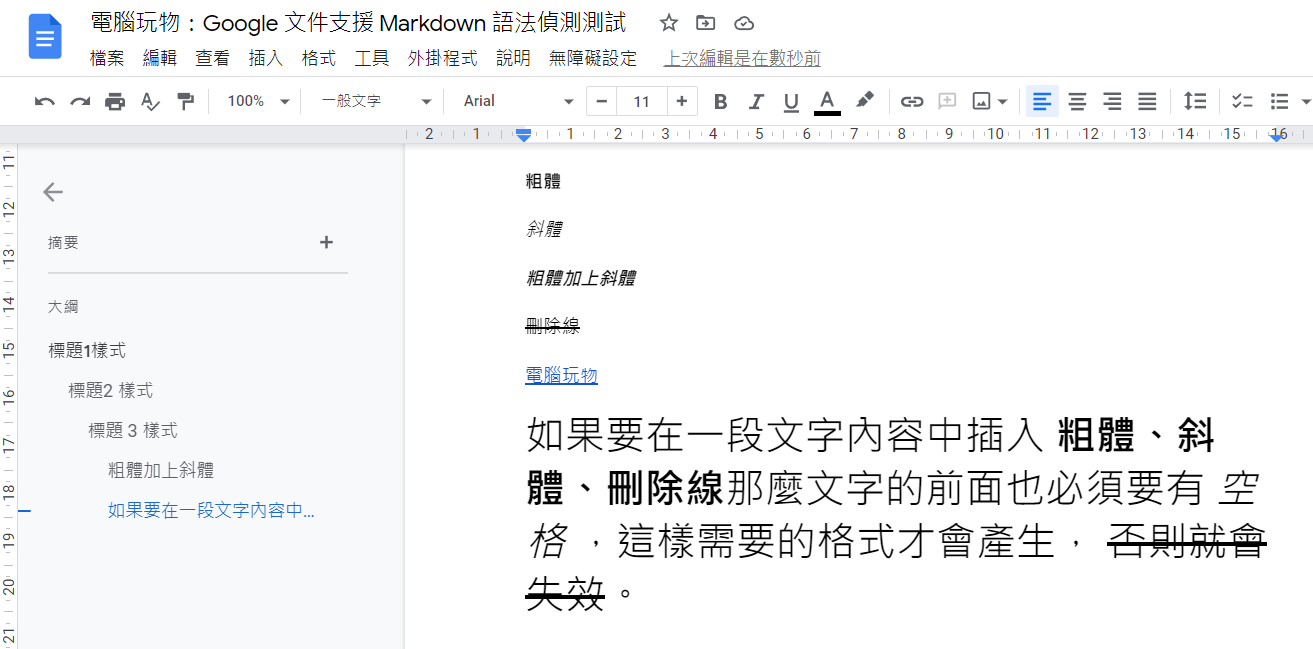Open the 無障礙設定 menu
This screenshot has height=649, width=1313.
pyautogui.click(x=593, y=59)
